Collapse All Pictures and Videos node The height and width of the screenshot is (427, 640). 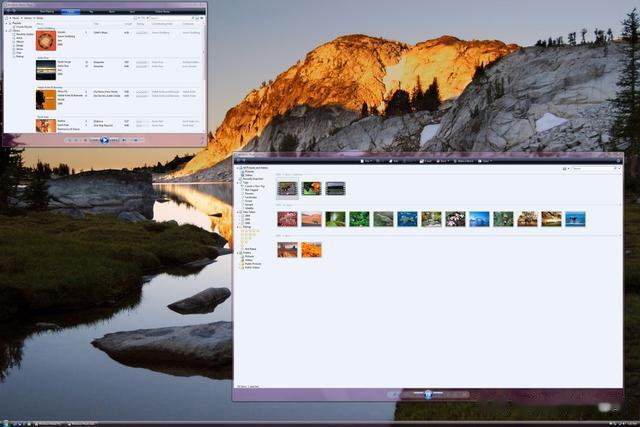point(238,168)
